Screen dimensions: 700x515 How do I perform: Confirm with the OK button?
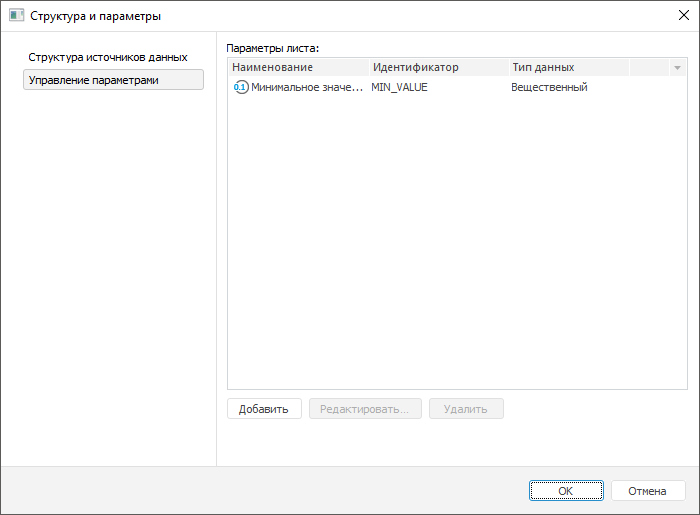coord(566,491)
